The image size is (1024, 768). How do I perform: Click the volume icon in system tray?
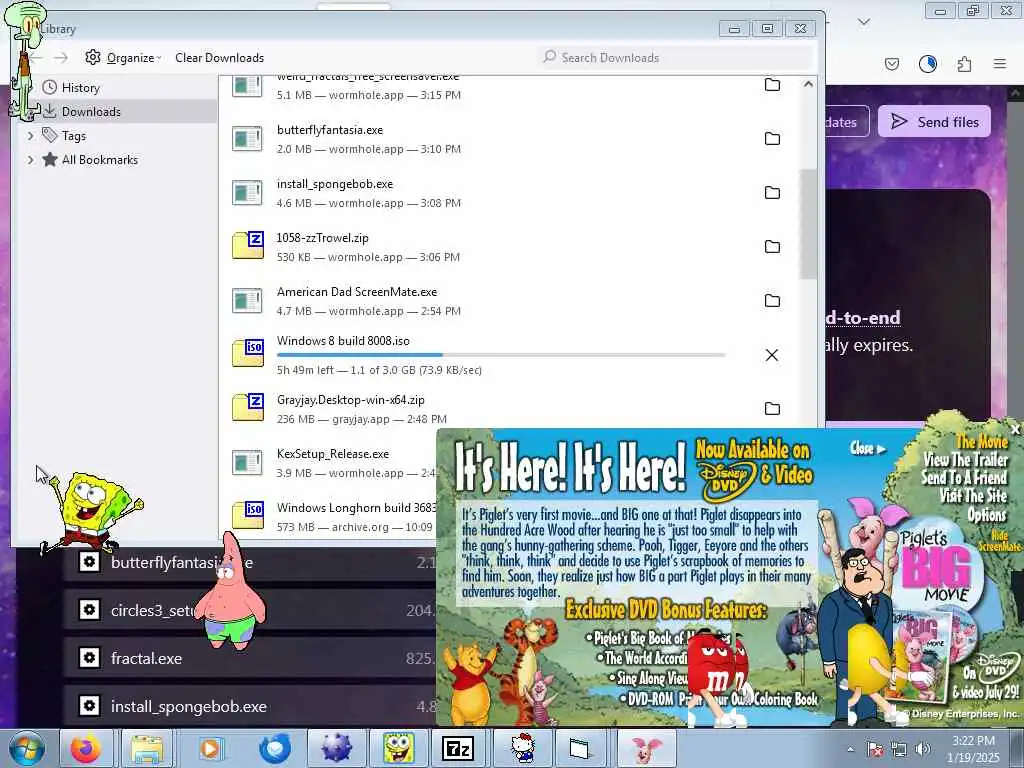(x=923, y=748)
